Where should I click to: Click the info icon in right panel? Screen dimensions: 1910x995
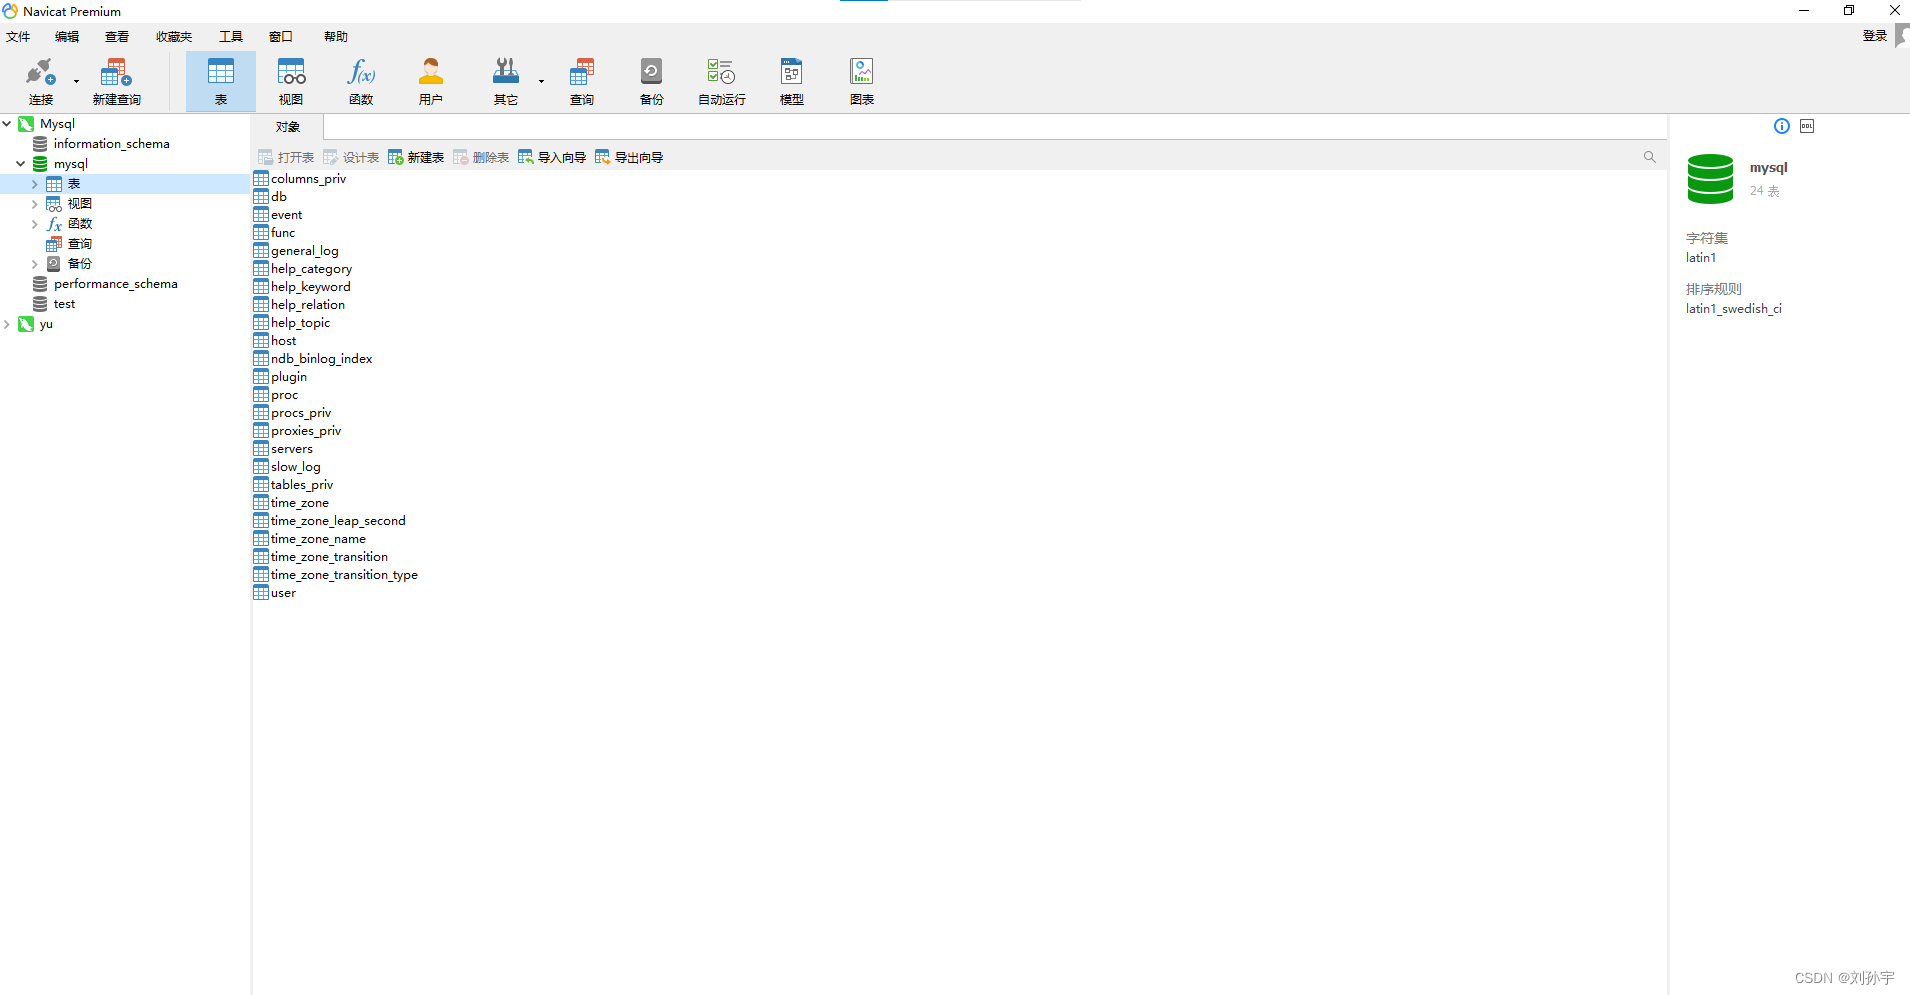point(1782,126)
